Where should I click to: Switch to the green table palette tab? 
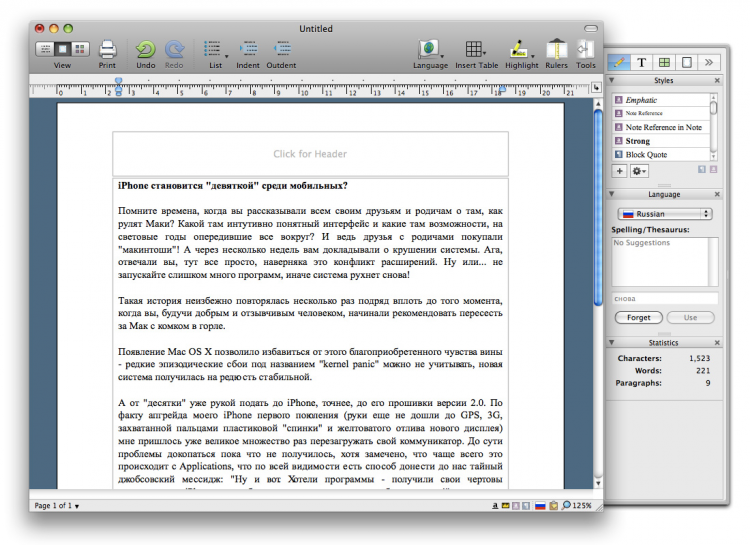664,62
